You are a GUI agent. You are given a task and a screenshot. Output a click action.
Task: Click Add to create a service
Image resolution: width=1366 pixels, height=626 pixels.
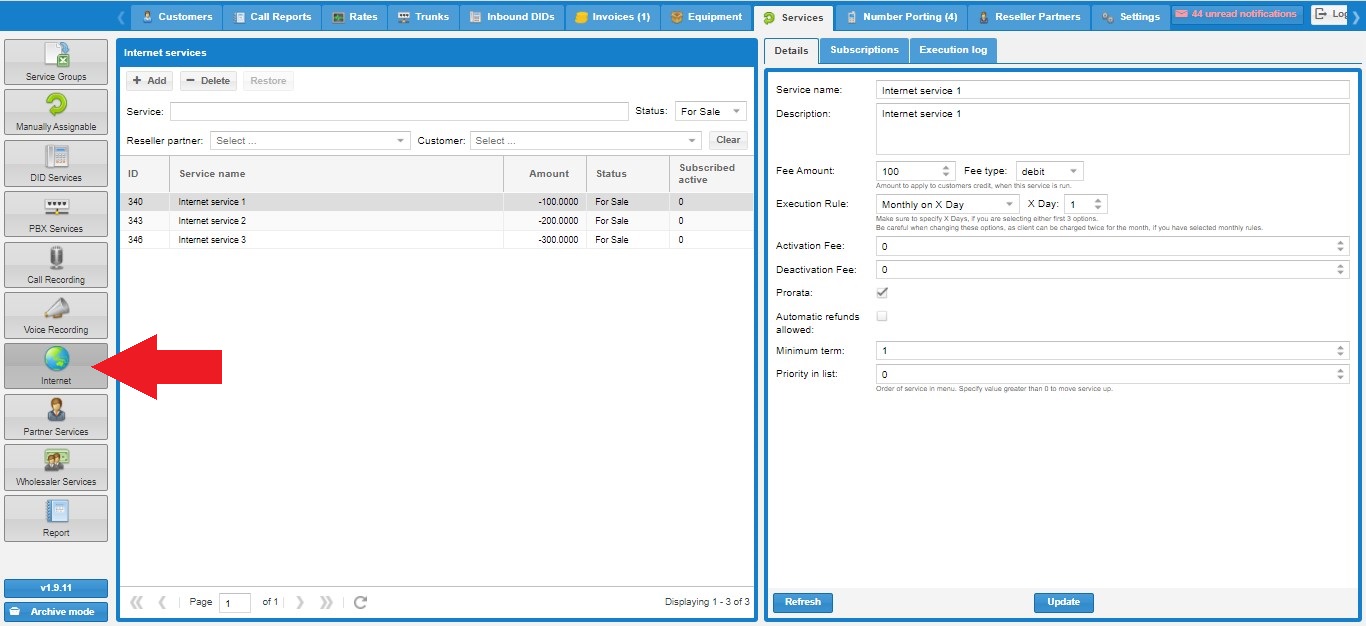coord(149,81)
